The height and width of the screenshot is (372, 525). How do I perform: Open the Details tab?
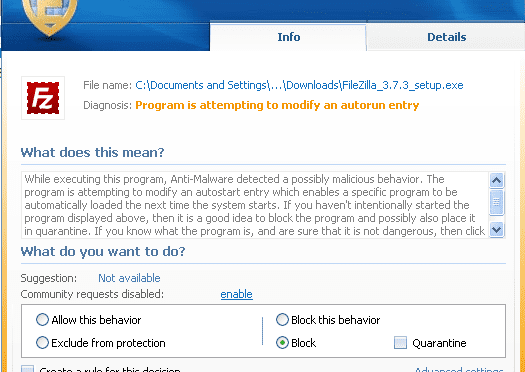[x=446, y=37]
